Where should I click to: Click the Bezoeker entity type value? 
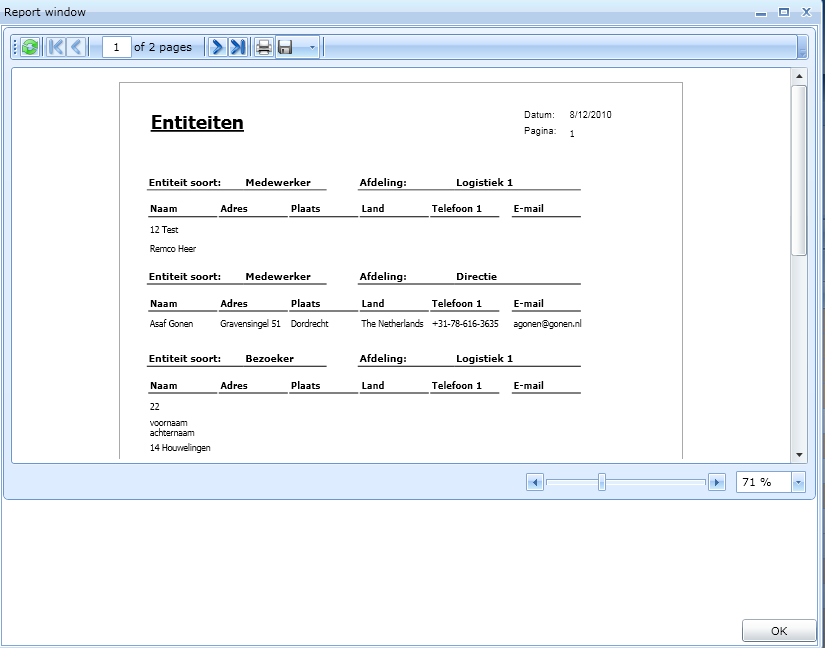tap(269, 359)
